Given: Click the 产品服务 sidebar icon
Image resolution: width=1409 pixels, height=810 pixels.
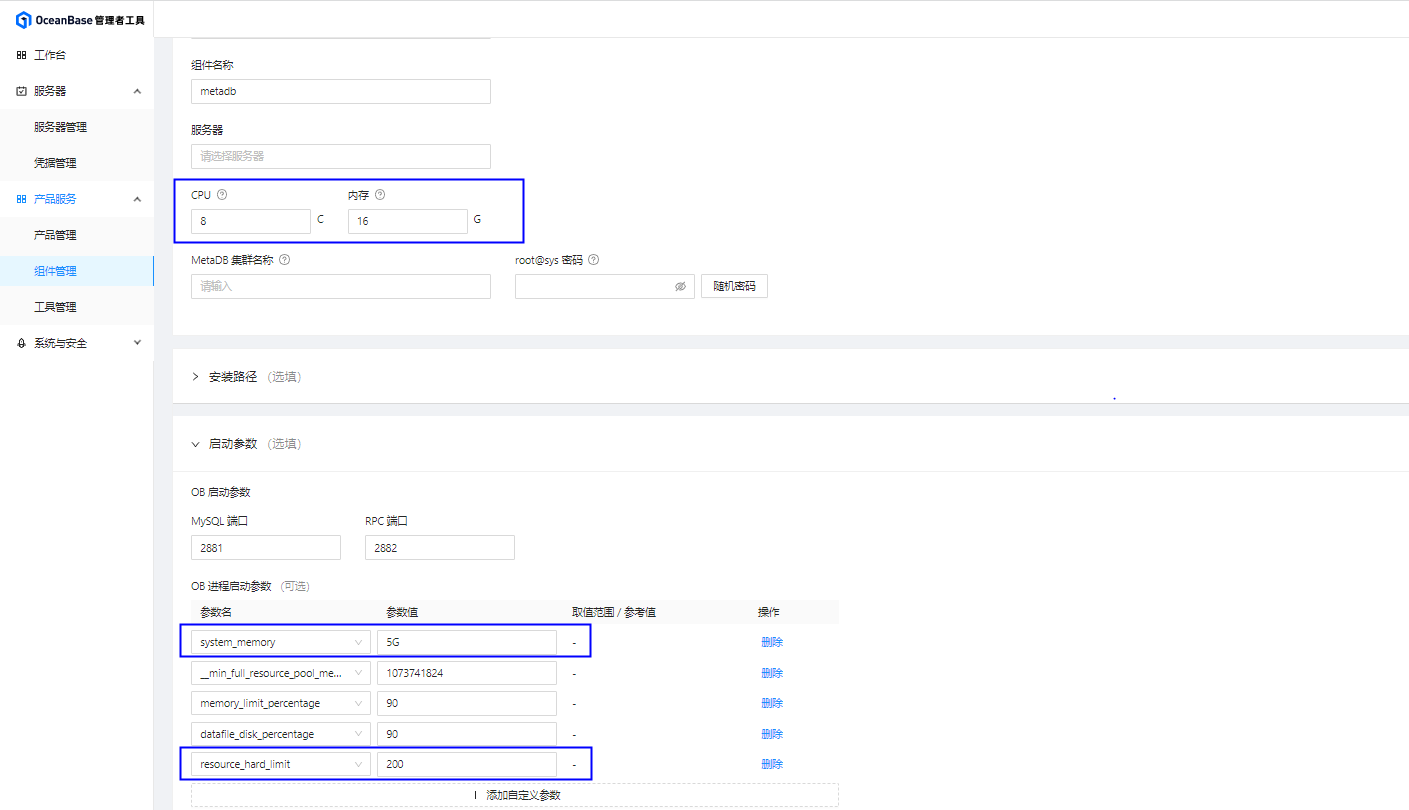Looking at the screenshot, I should [21, 198].
